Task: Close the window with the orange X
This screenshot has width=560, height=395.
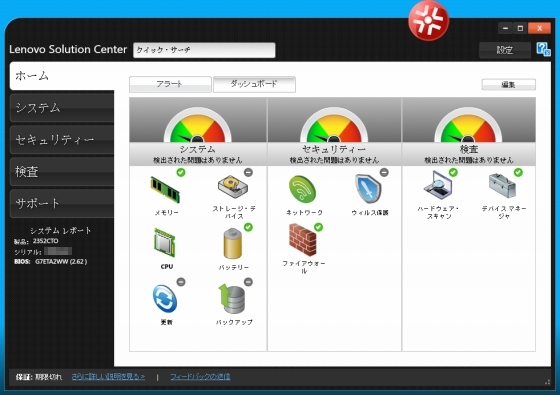Action: coord(539,28)
